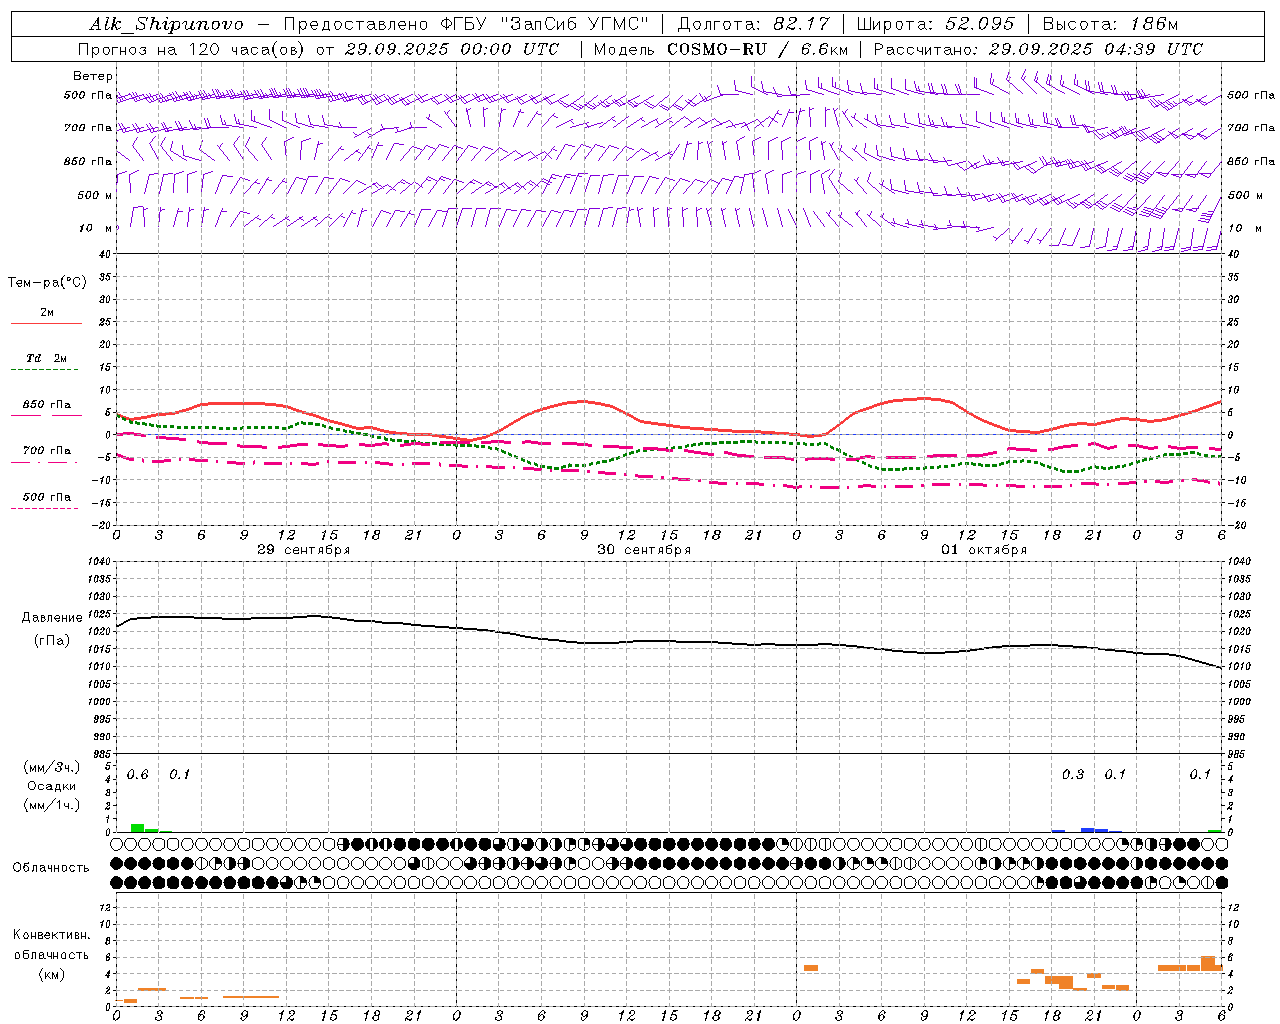Viewport: 1280px width, 1024px height.
Task: Click the (мм/1ч.) precipitation unit label
Action: click(x=52, y=805)
